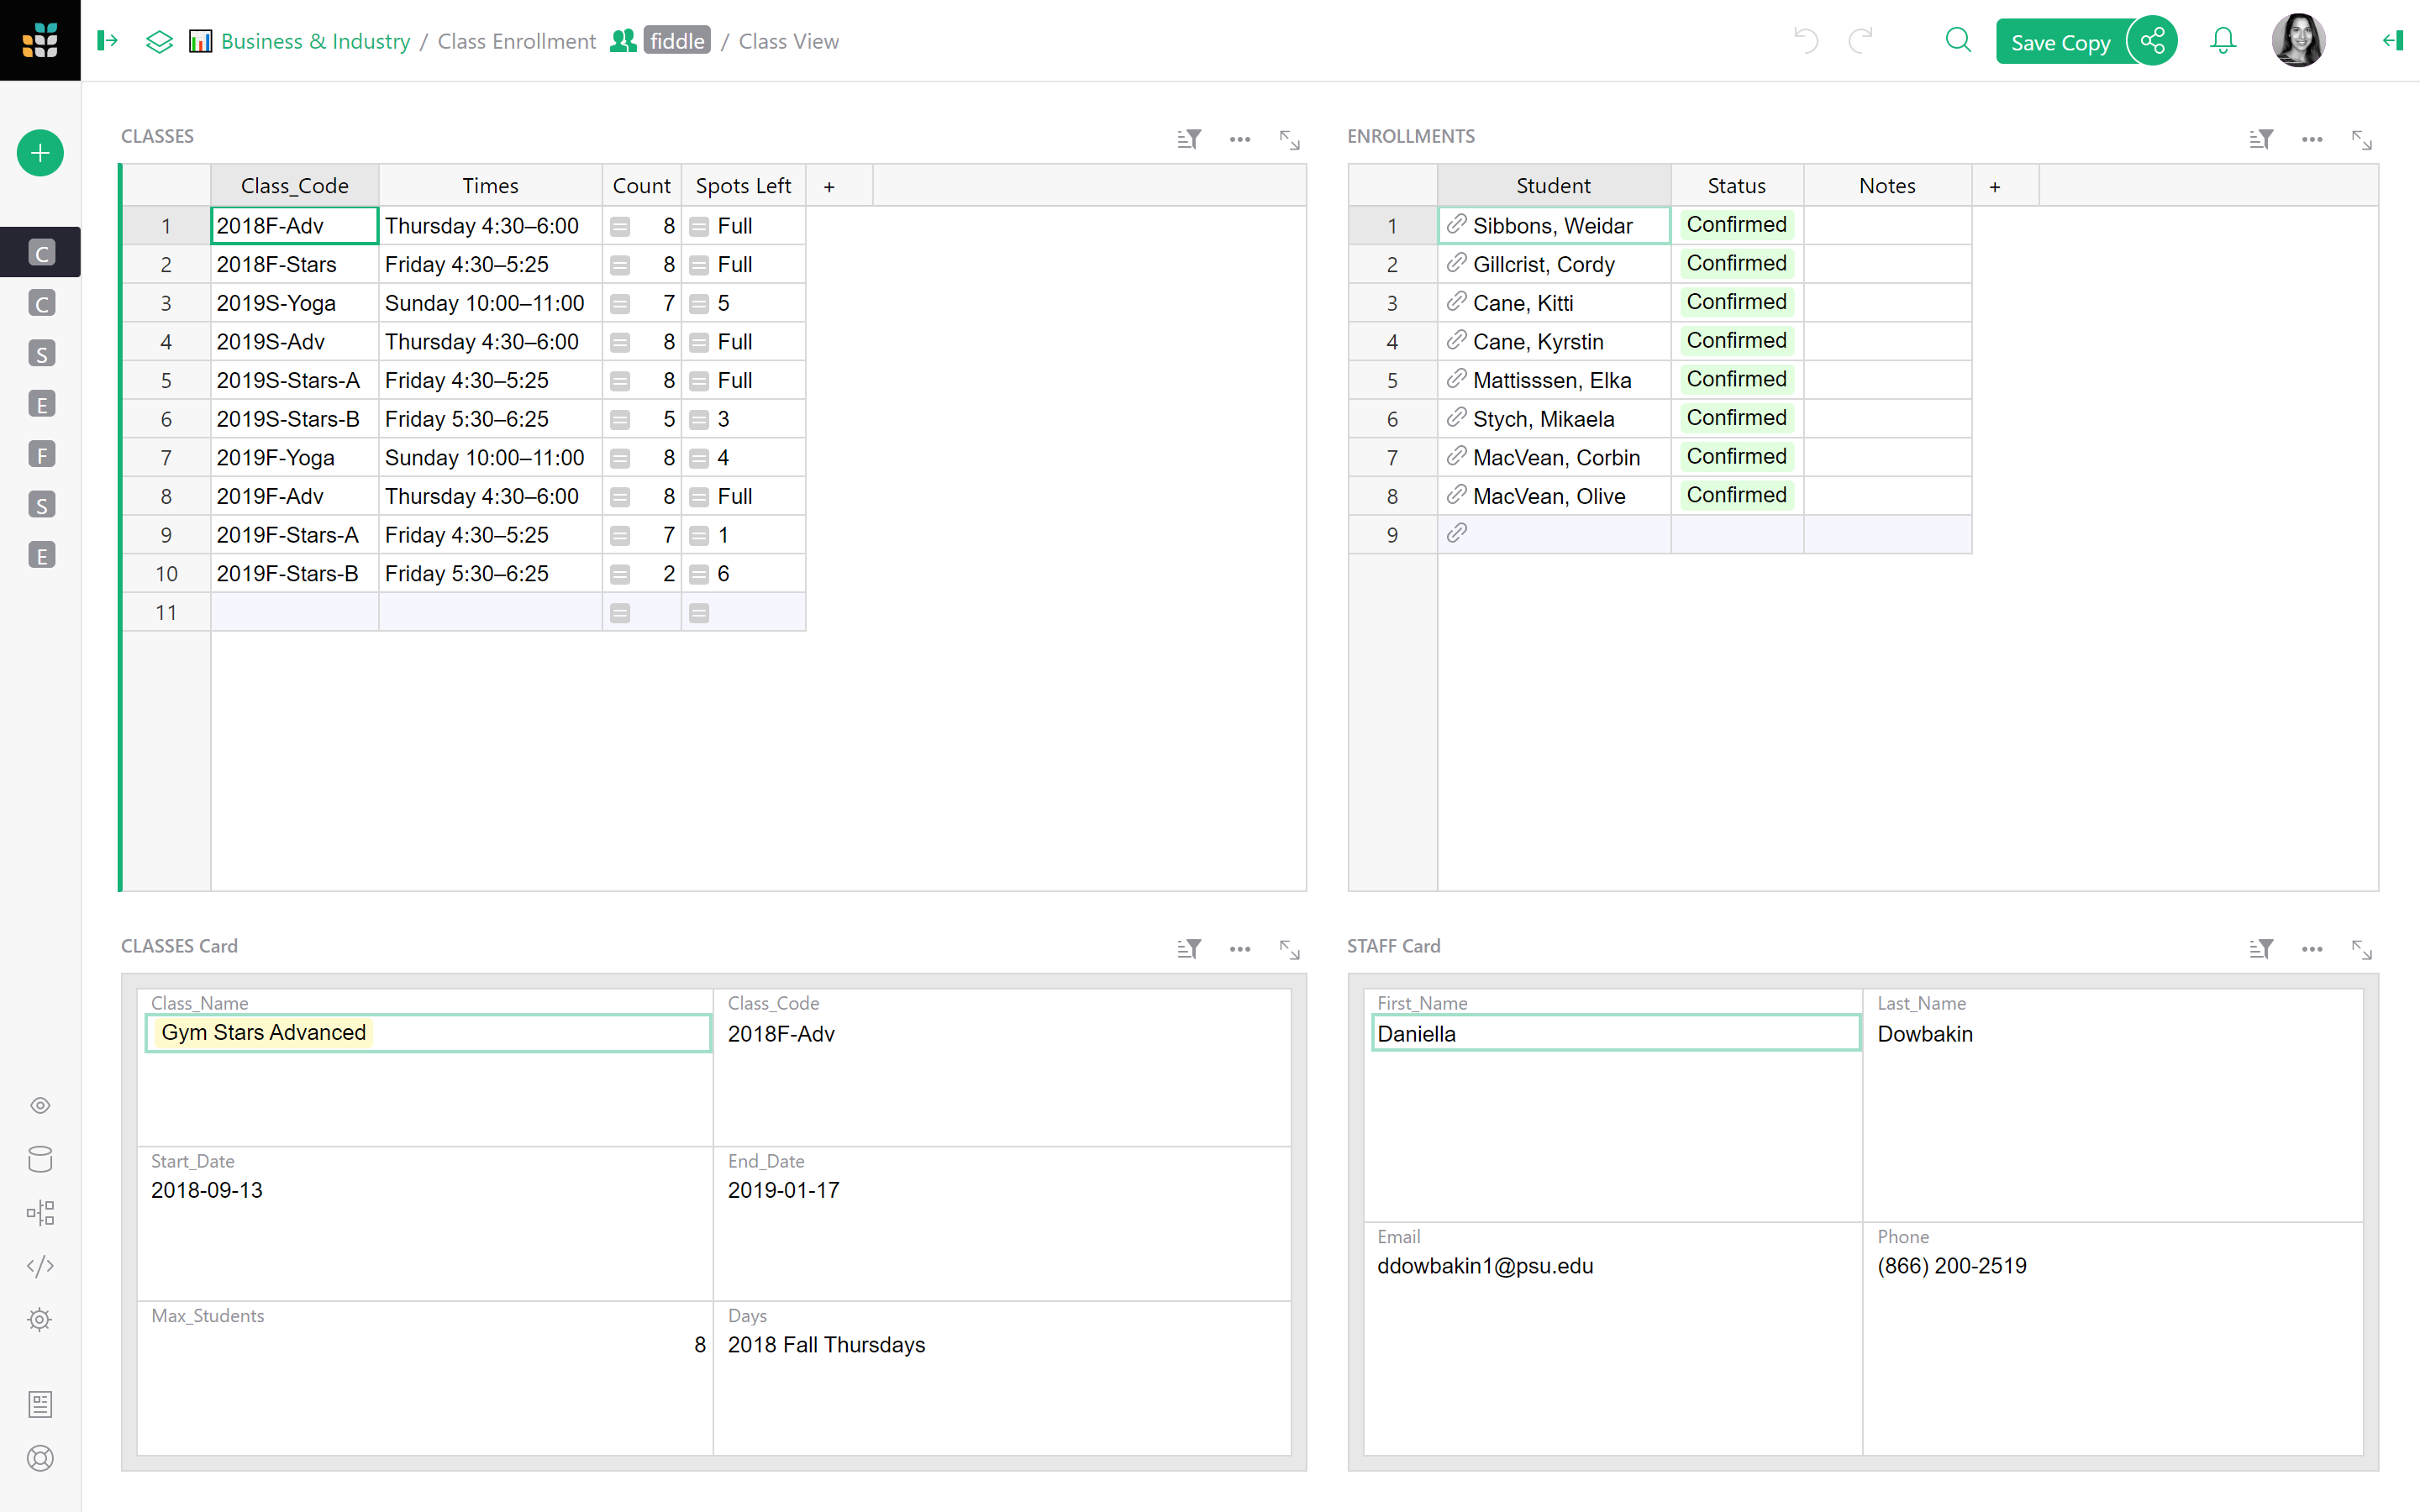Click the share icon next to Save Copy
The image size is (2420, 1512).
pos(2152,41)
